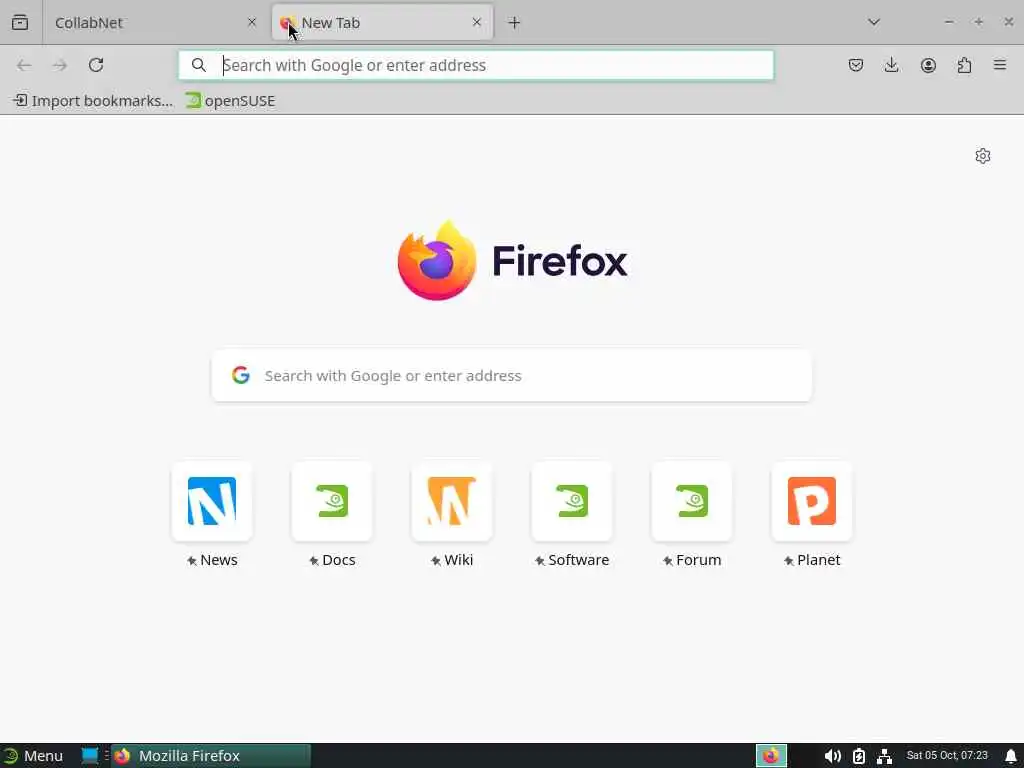Image resolution: width=1024 pixels, height=768 pixels.
Task: Minimize the Firefox window
Action: 949,22
